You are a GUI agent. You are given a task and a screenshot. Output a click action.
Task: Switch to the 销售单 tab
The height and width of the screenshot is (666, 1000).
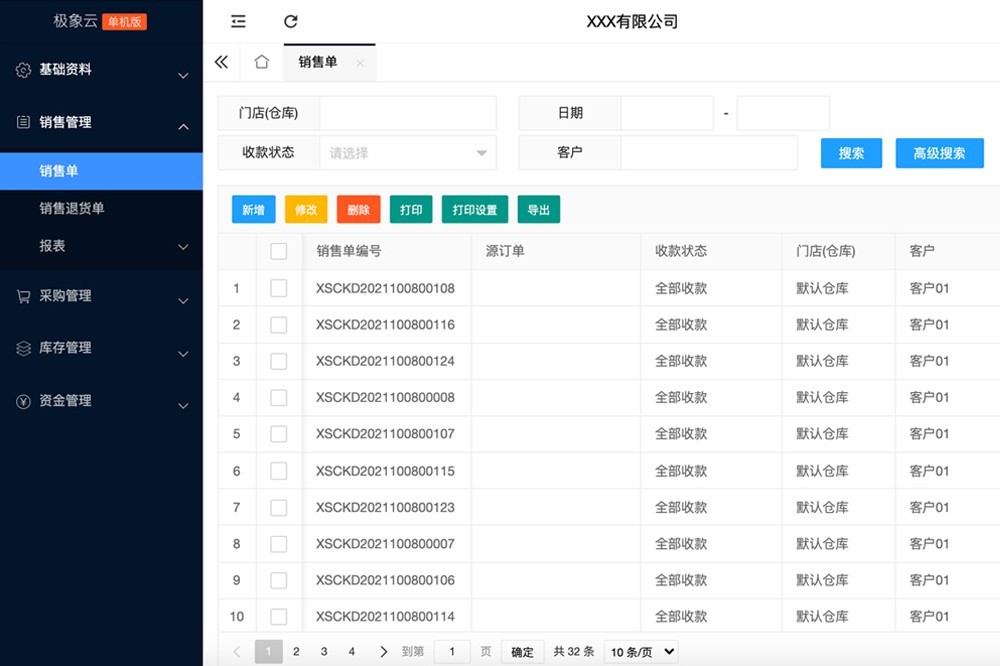316,62
